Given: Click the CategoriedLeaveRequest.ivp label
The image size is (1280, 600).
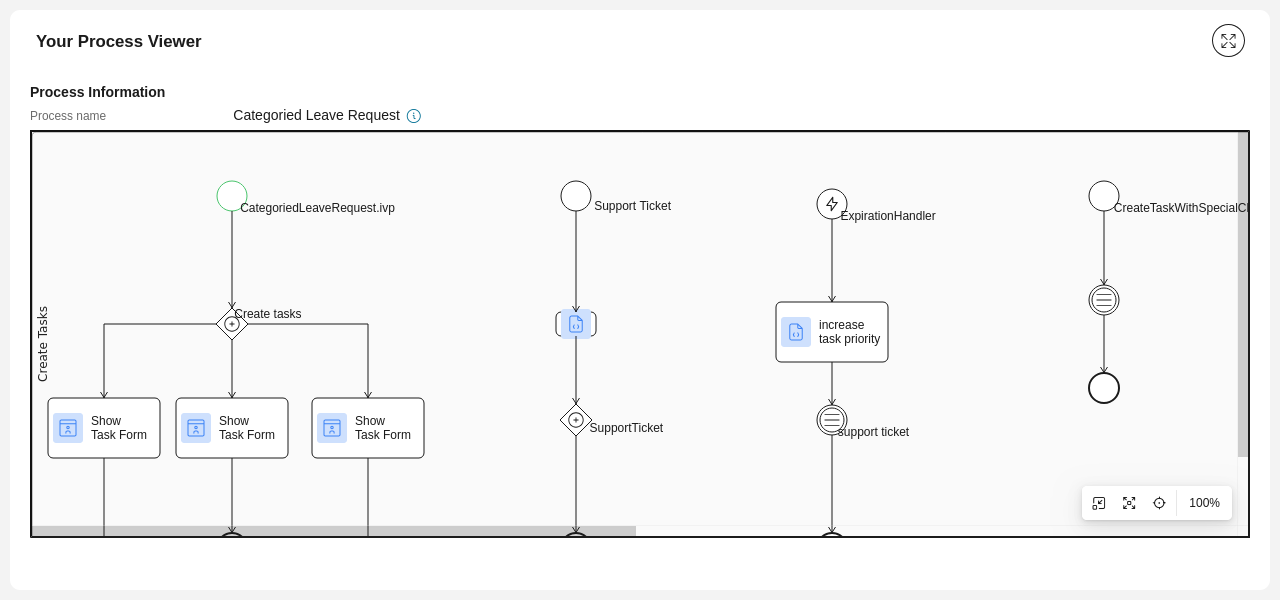Looking at the screenshot, I should click(317, 208).
